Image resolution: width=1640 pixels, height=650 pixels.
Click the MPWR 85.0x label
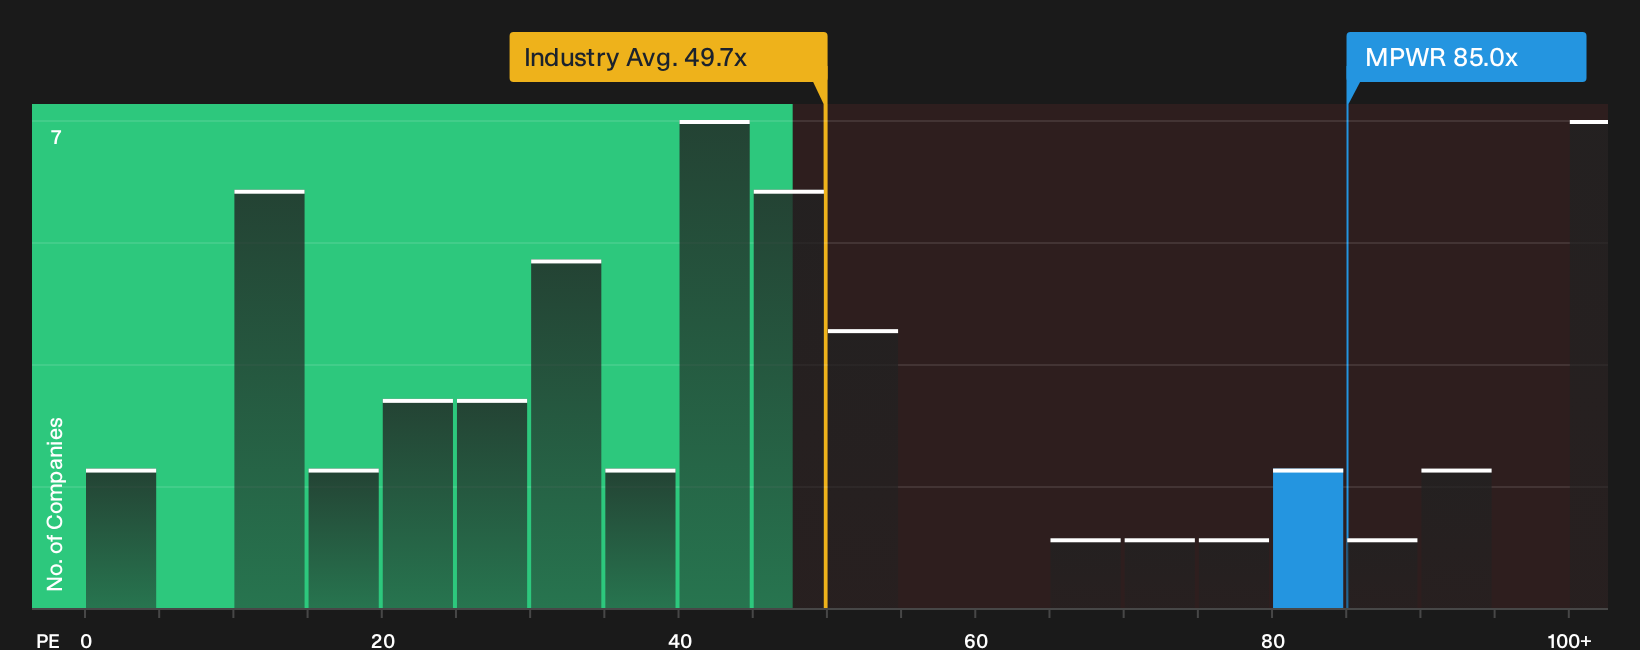(1466, 57)
